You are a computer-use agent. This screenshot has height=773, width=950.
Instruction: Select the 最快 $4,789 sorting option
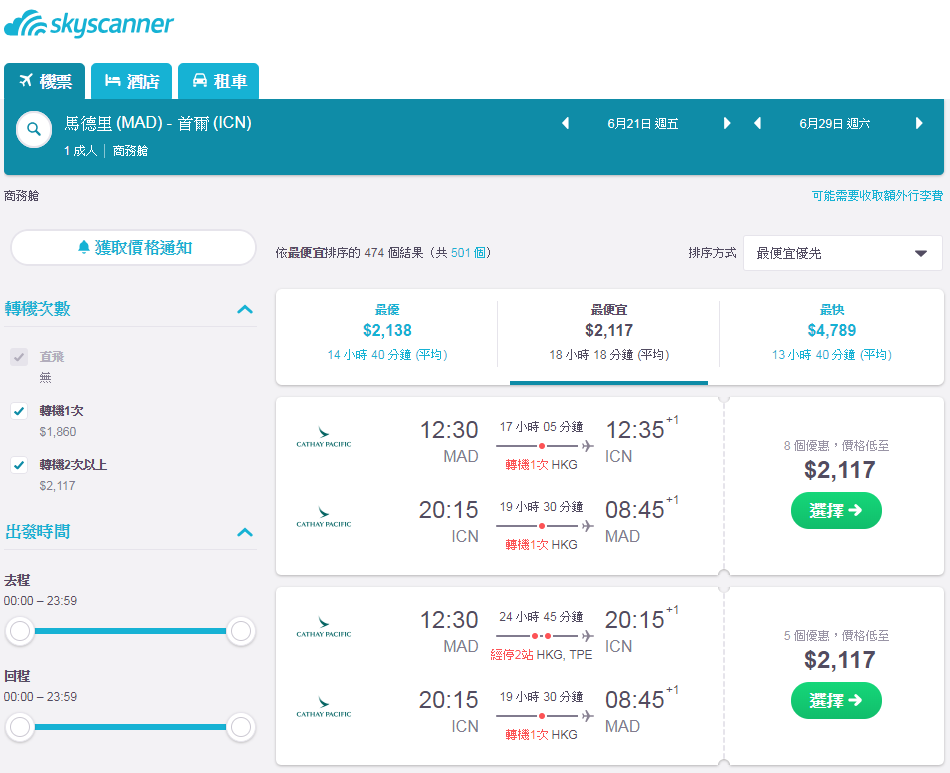point(831,332)
